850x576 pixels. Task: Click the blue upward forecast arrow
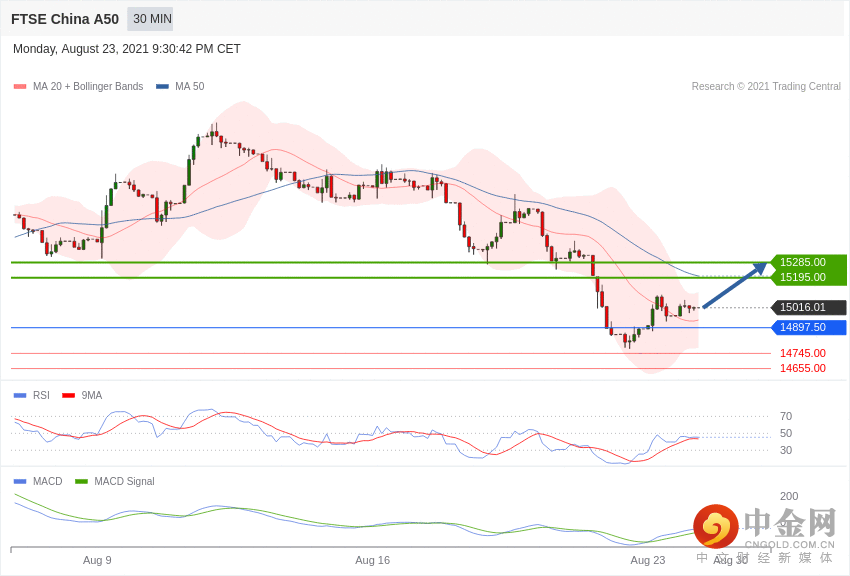pyautogui.click(x=735, y=285)
